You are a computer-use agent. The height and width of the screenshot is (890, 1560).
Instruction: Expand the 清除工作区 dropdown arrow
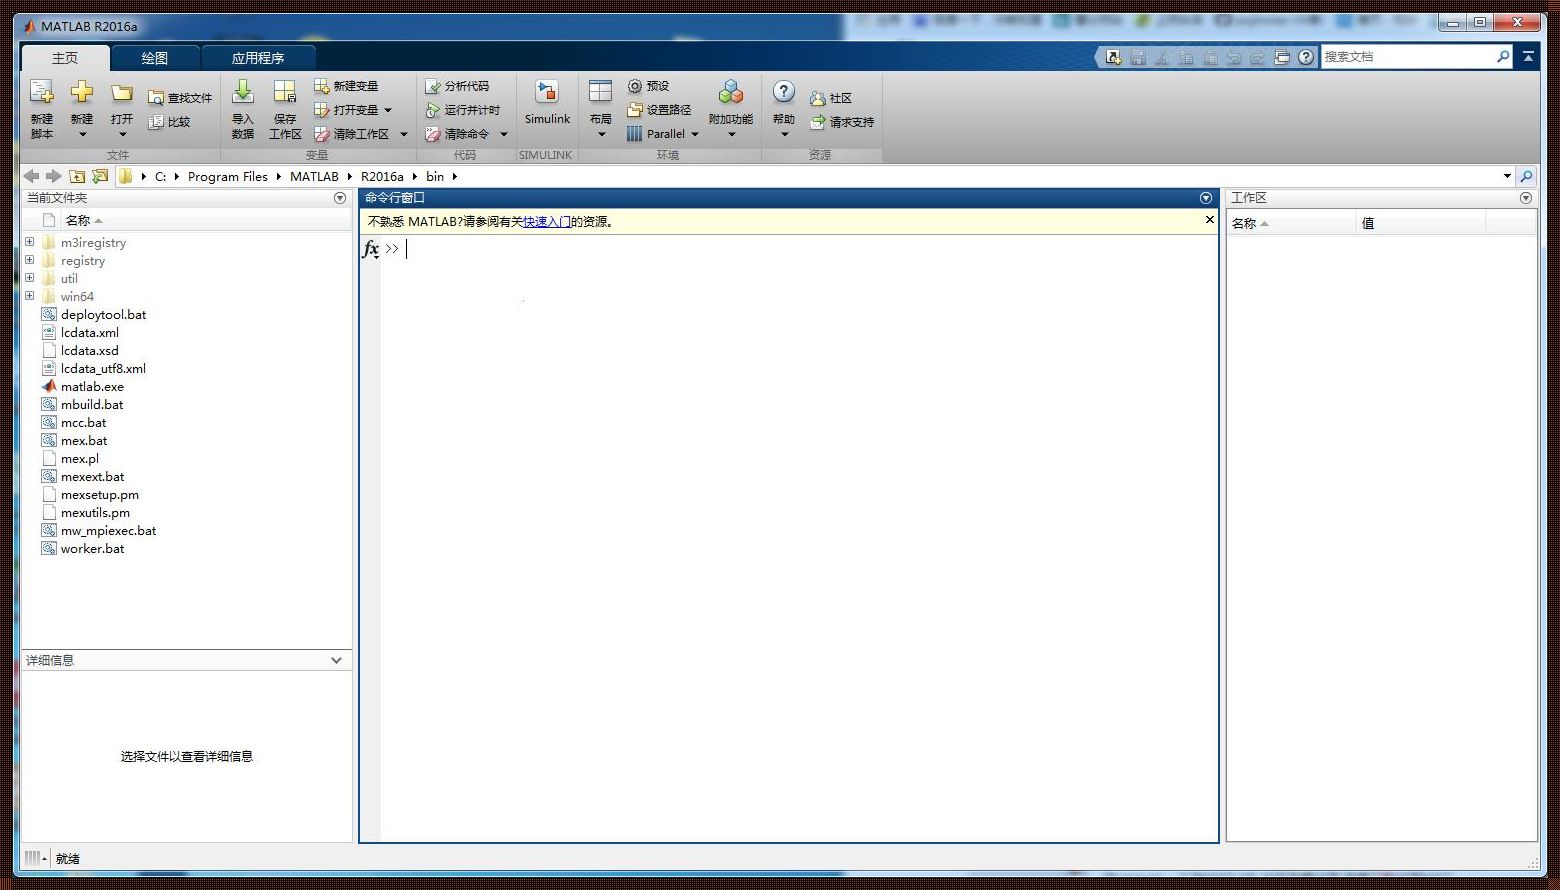click(x=404, y=134)
